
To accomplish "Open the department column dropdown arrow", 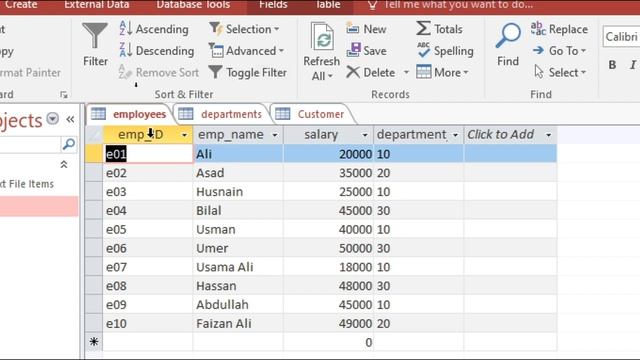I will click(455, 135).
